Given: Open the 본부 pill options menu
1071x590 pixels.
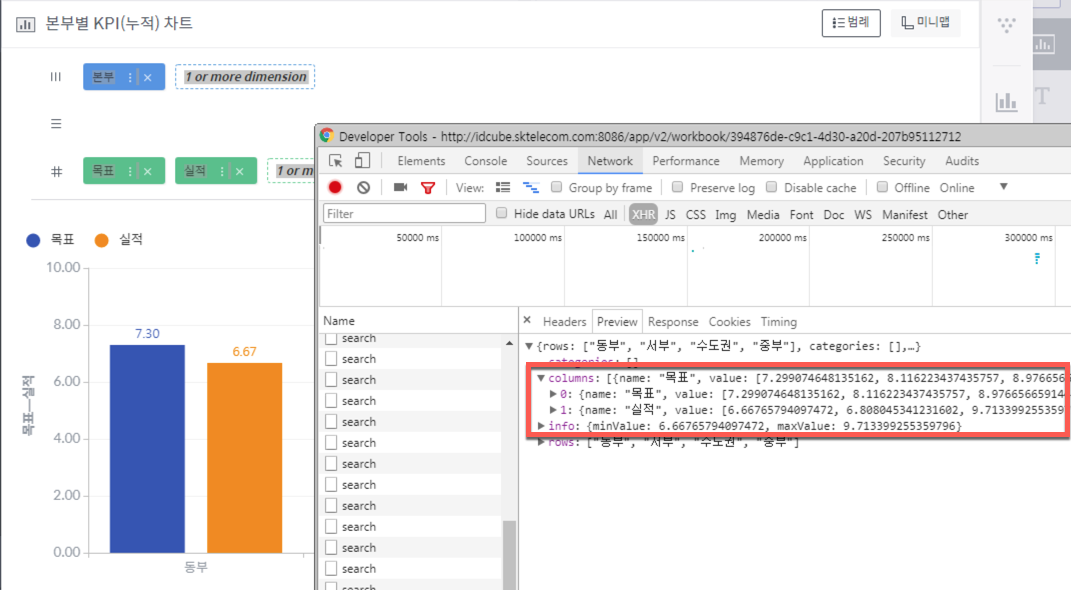Looking at the screenshot, I should [130, 77].
